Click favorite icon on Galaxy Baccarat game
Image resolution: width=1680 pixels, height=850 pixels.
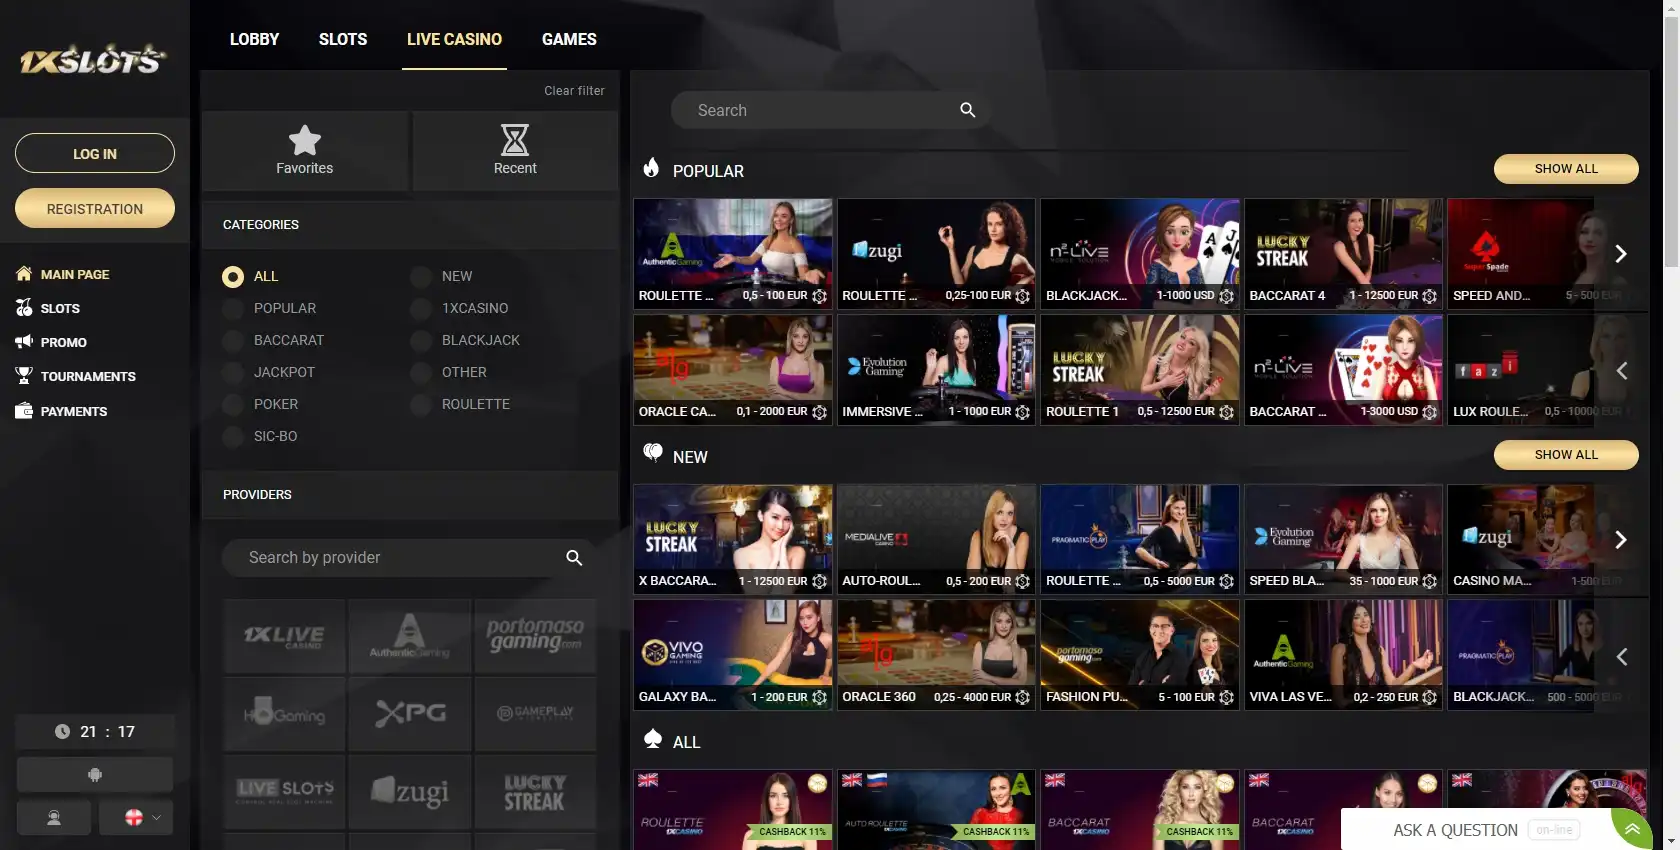point(820,698)
